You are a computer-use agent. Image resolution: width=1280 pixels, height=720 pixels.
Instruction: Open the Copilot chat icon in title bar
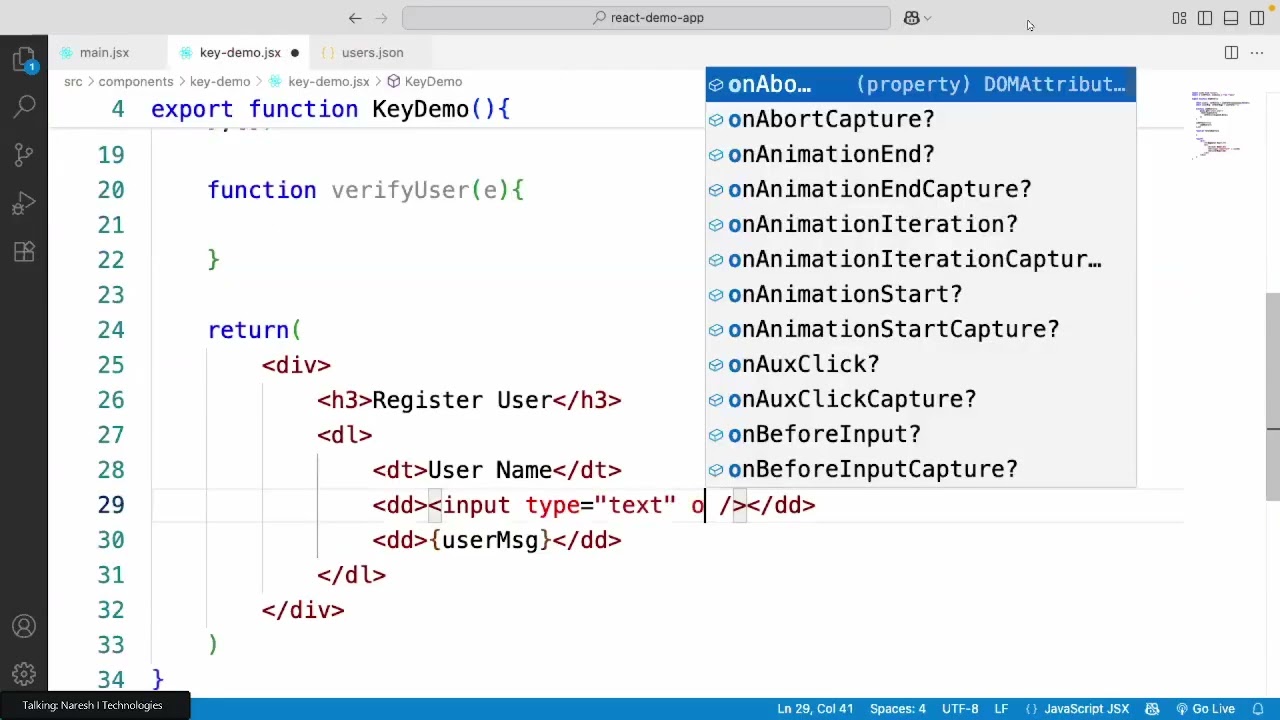coord(911,18)
